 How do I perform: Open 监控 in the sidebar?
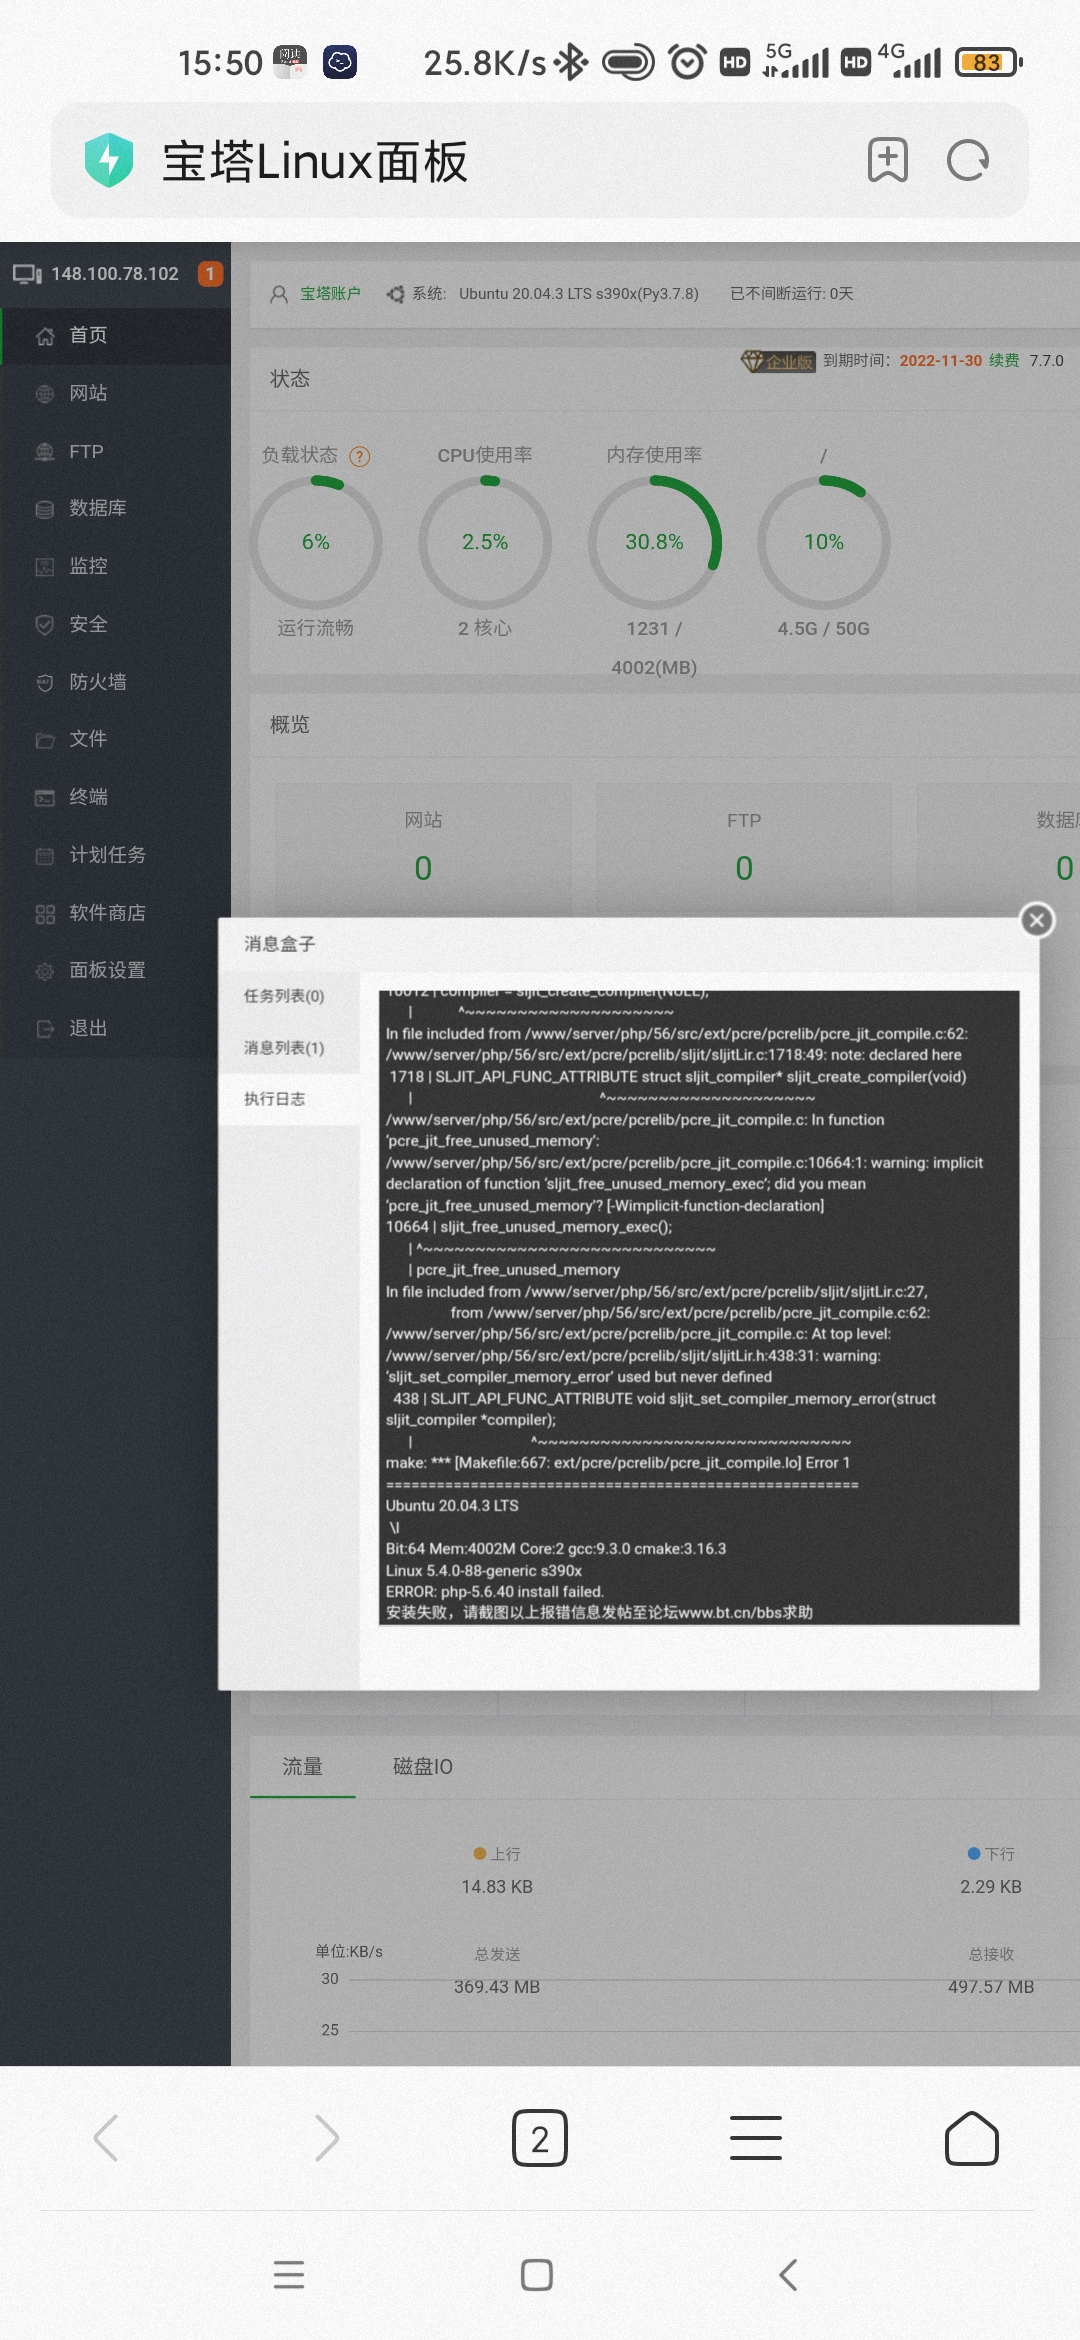point(115,566)
